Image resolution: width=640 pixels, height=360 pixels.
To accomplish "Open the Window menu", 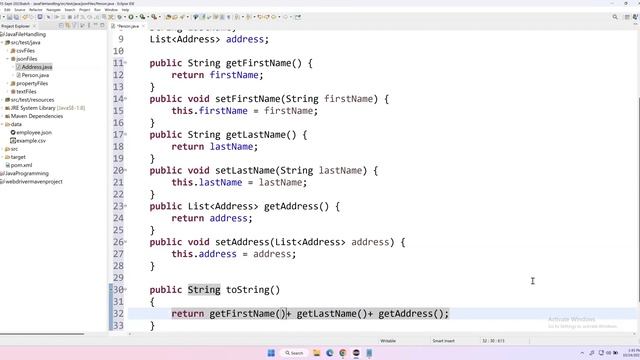I will tap(111, 10).
